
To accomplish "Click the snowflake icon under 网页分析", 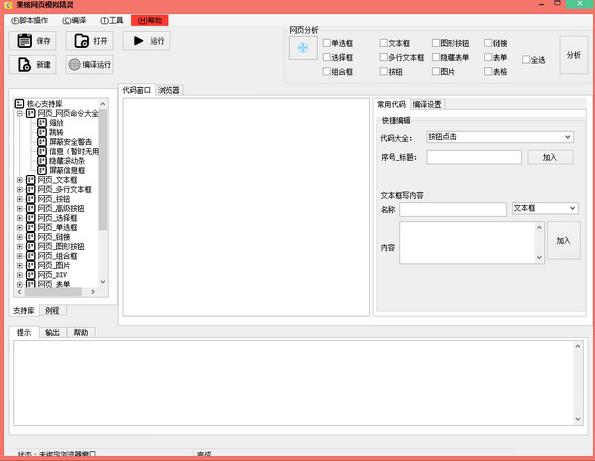I will click(303, 48).
